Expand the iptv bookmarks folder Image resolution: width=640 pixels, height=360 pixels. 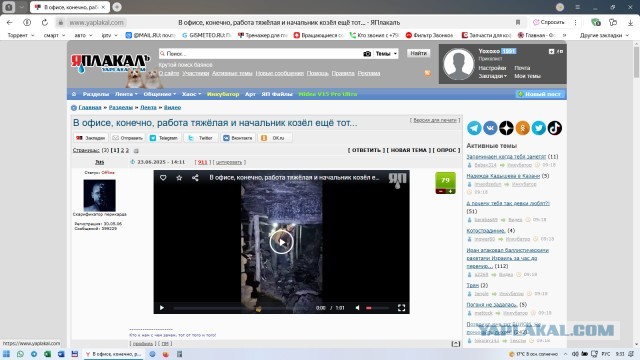(109, 35)
